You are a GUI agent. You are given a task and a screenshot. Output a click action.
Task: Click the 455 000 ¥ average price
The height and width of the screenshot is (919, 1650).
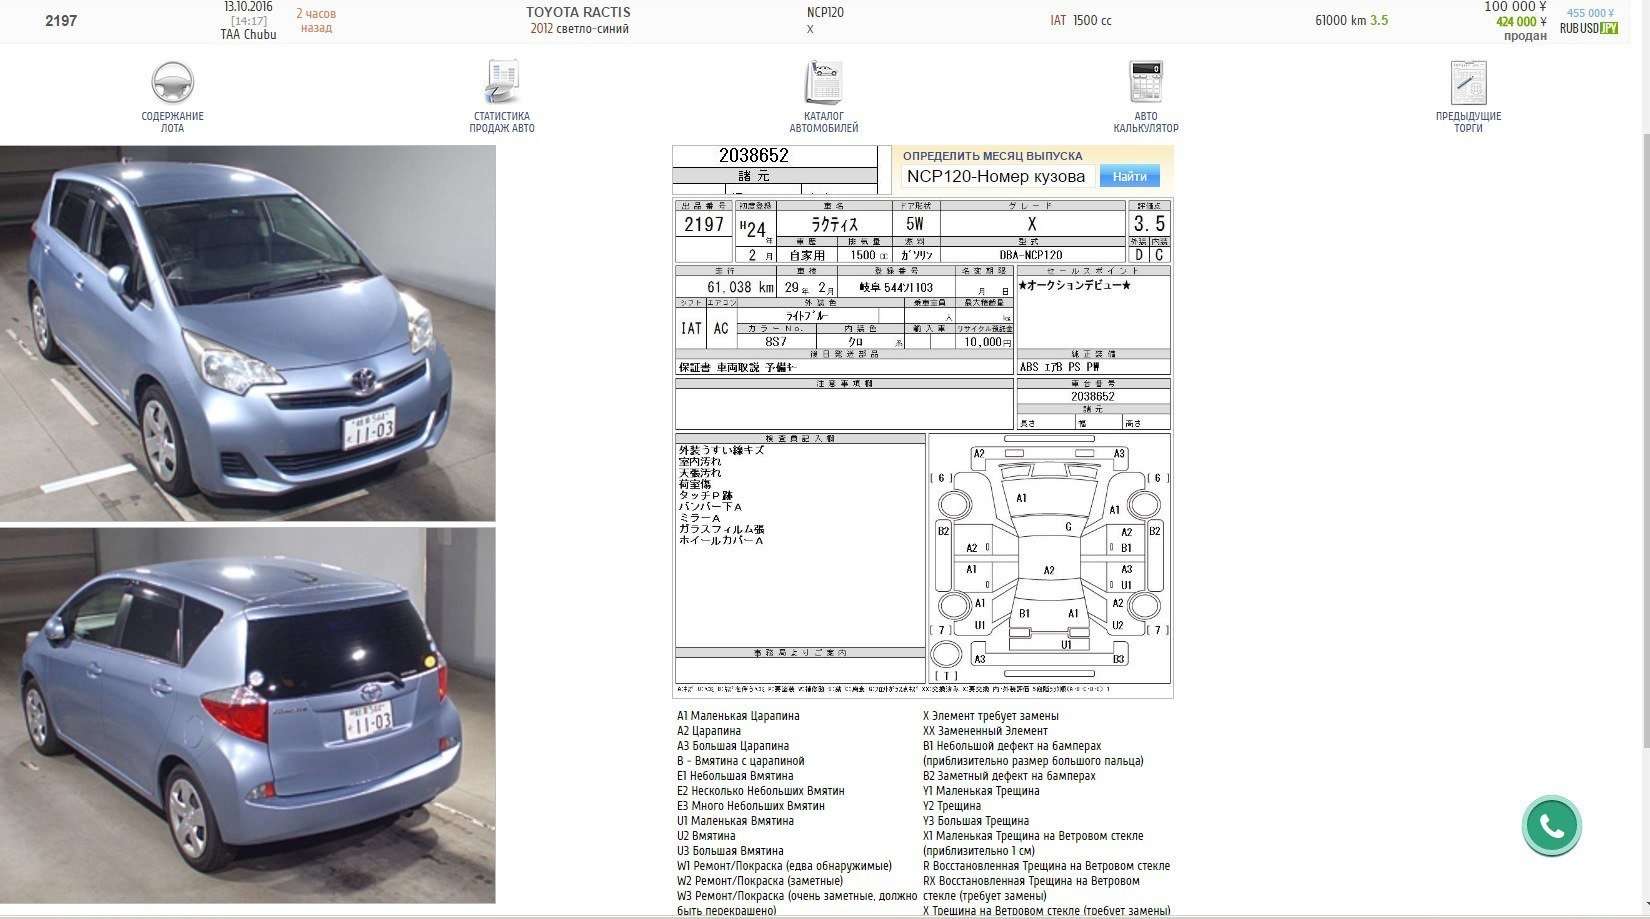click(1590, 13)
